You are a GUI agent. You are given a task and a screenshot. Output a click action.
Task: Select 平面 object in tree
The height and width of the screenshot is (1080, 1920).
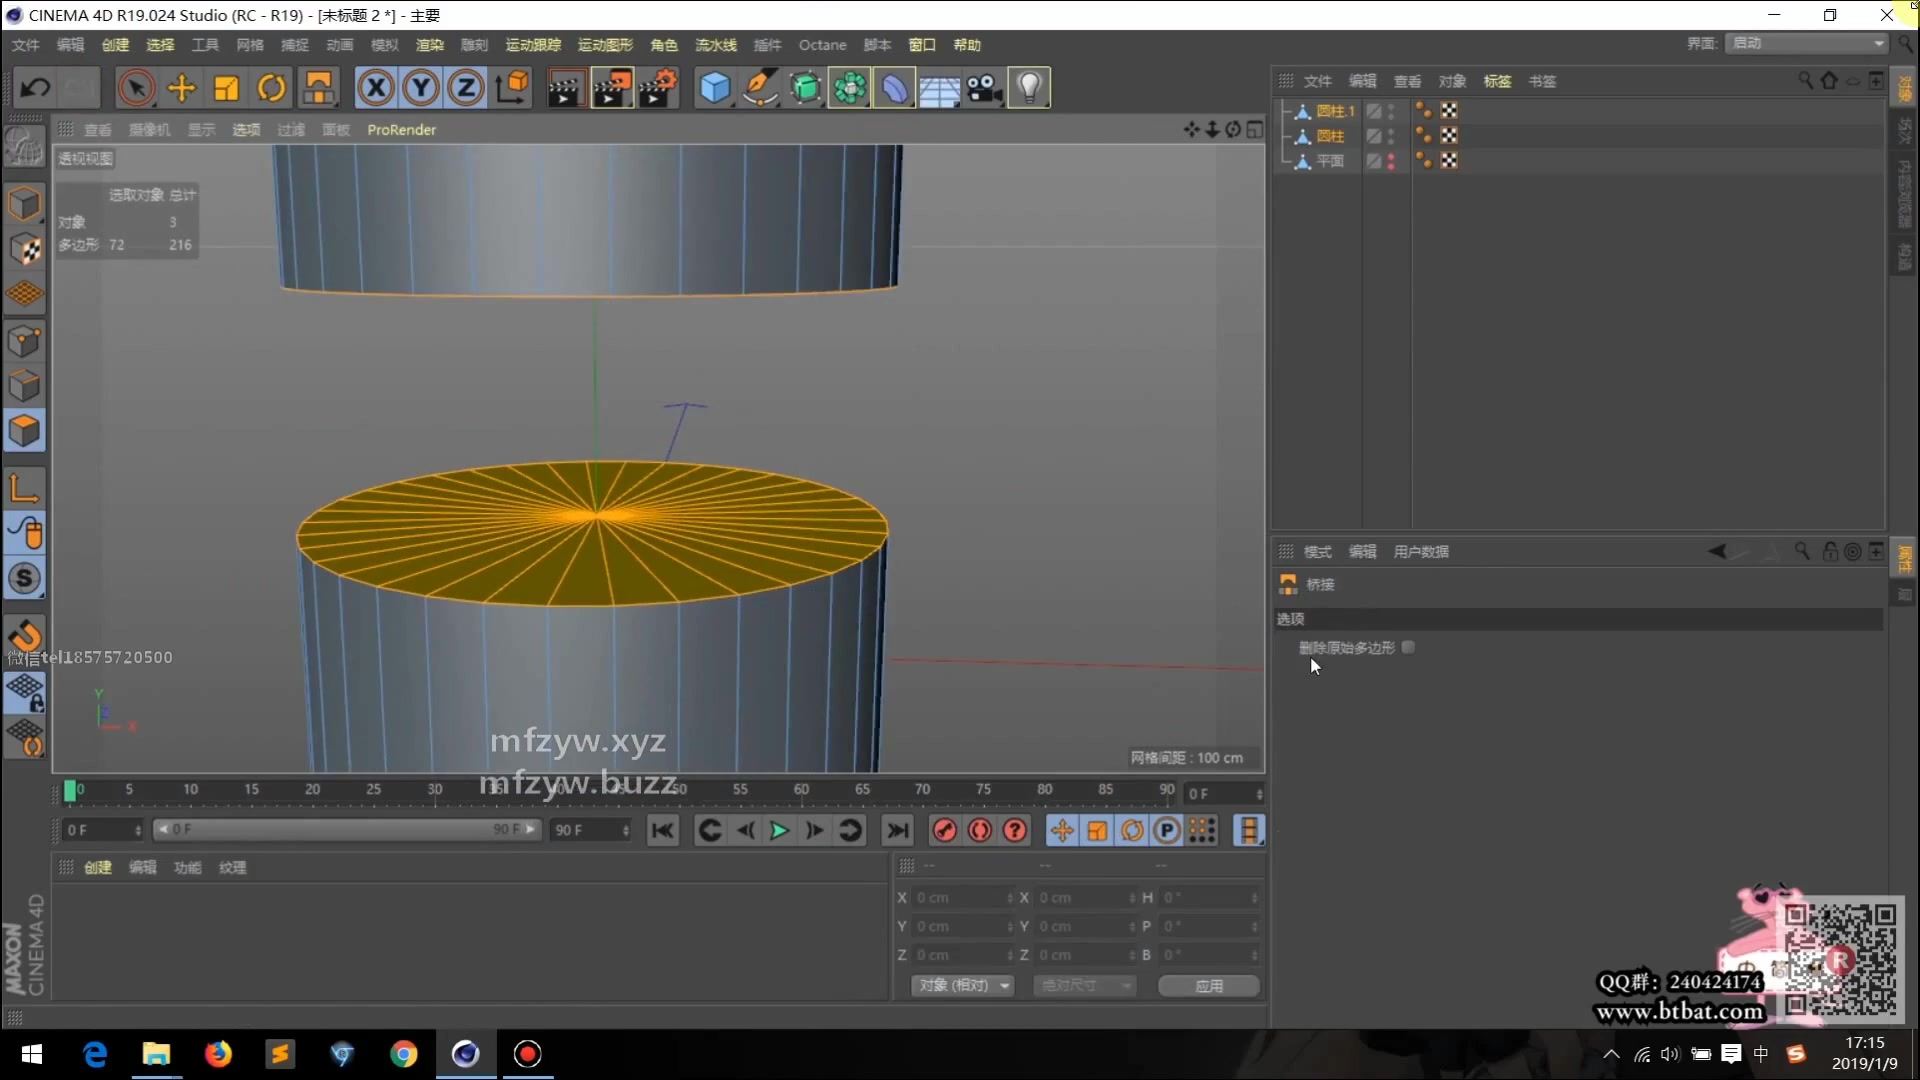click(1330, 161)
